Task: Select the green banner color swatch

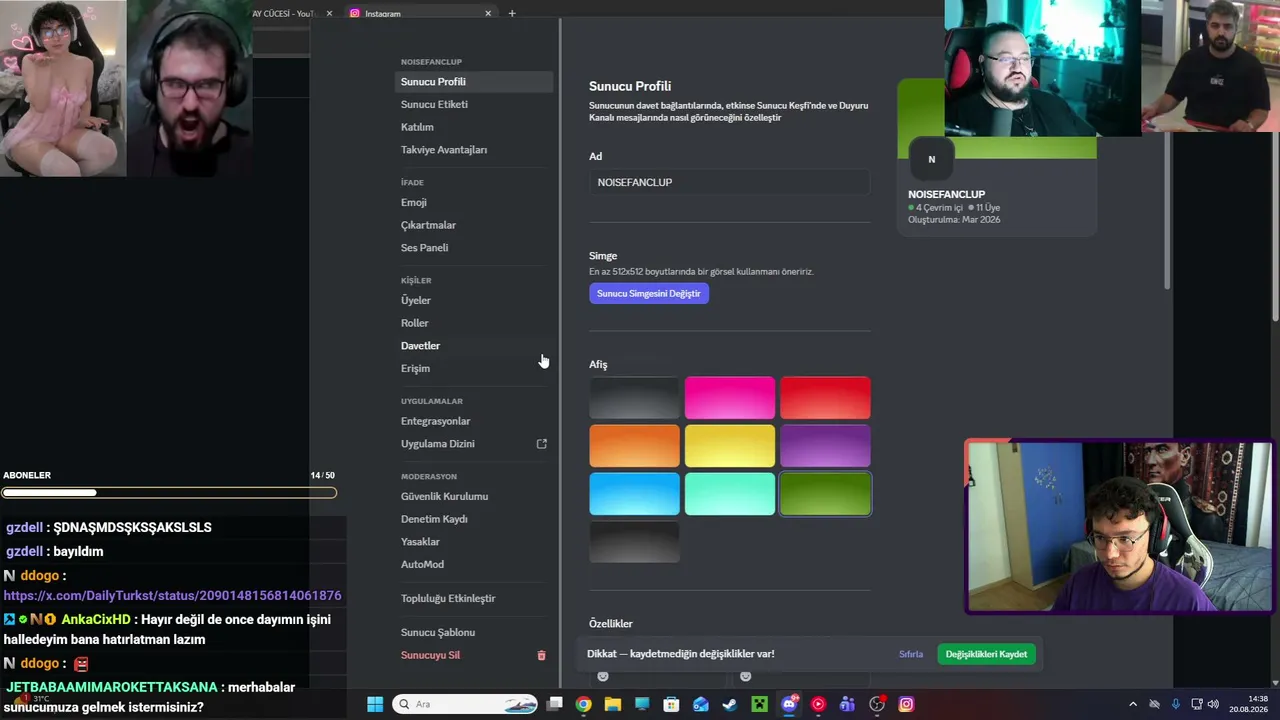Action: (x=825, y=494)
